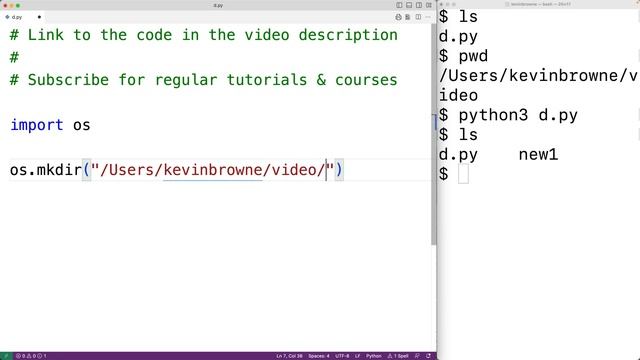Click the feedback icon in status bar

click(417, 356)
